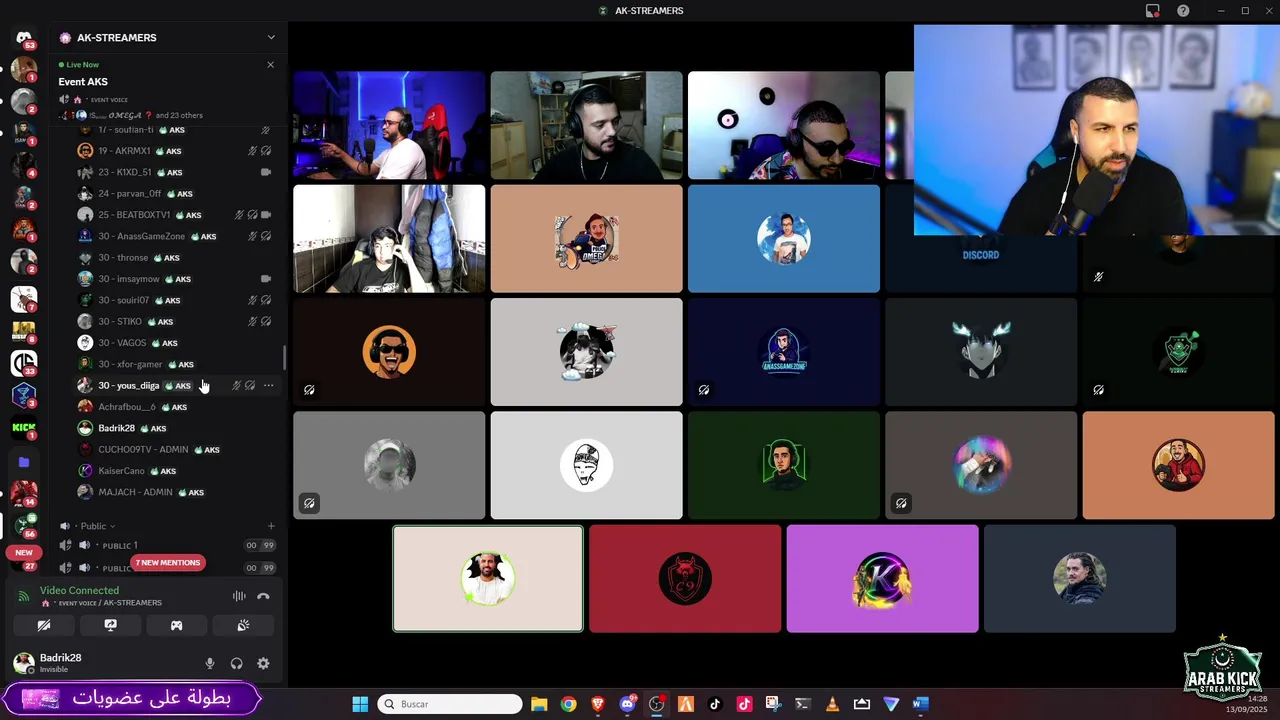Image resolution: width=1280 pixels, height=720 pixels.
Task: Open Video Connected connection details
Action: pyautogui.click(x=79, y=591)
